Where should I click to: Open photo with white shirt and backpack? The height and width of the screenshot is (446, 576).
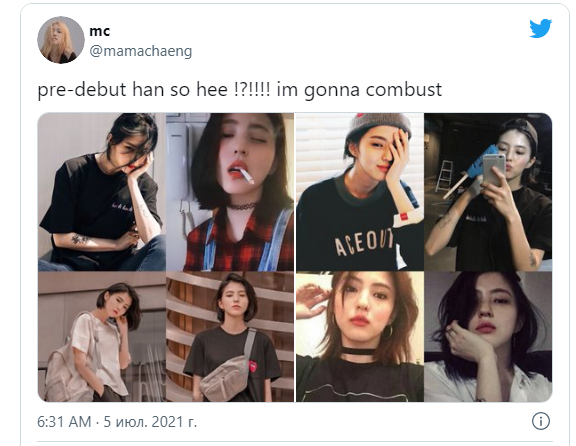point(102,337)
